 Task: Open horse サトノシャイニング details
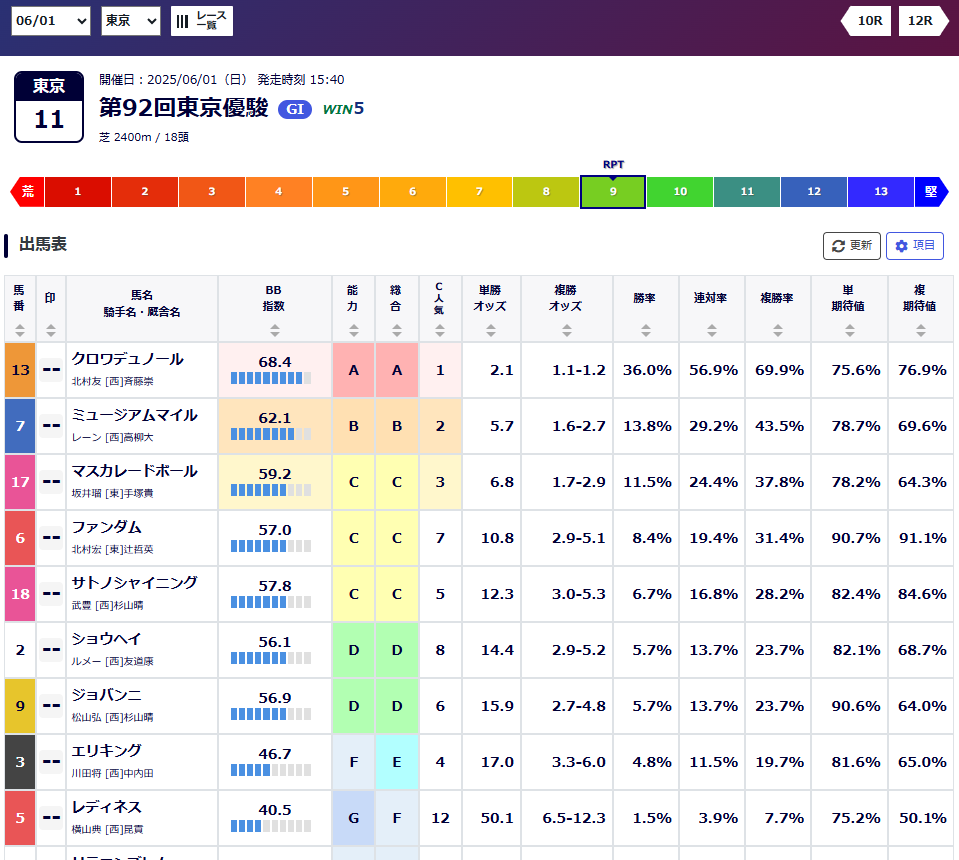135,583
